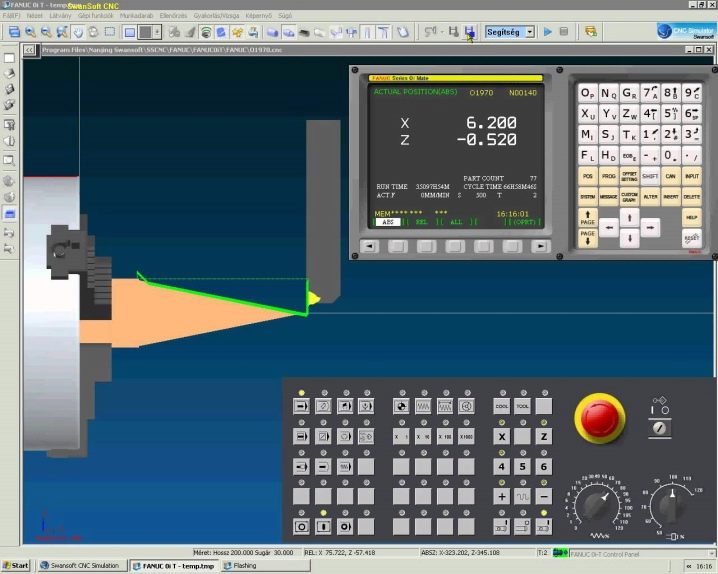The height and width of the screenshot is (574, 718).
Task: Open the Súgó menu
Action: [285, 16]
